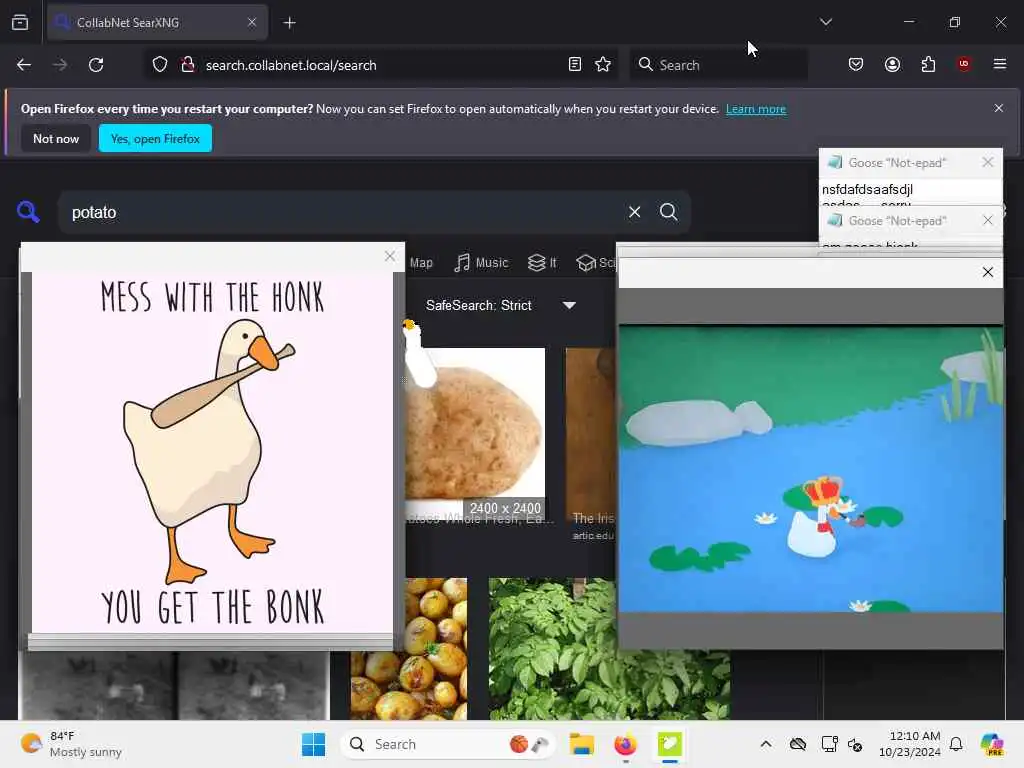Open the display network tray icon
1024x768 pixels.
point(829,744)
